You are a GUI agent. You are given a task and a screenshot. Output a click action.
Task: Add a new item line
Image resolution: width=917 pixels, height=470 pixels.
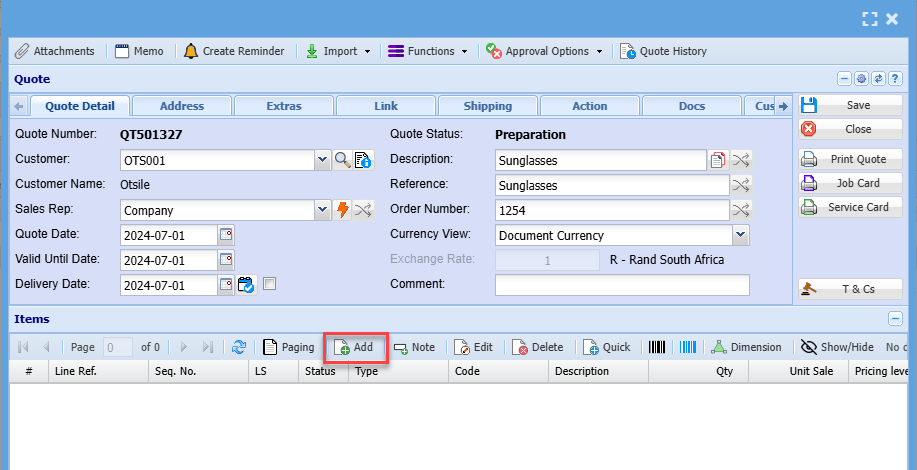click(x=355, y=347)
